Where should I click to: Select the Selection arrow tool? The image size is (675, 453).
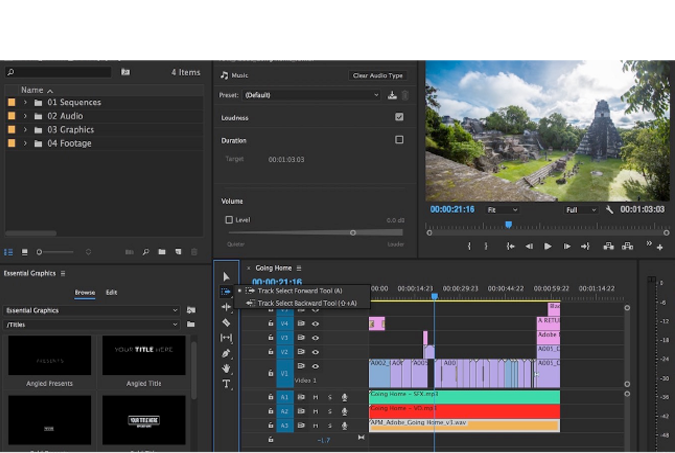point(226,277)
